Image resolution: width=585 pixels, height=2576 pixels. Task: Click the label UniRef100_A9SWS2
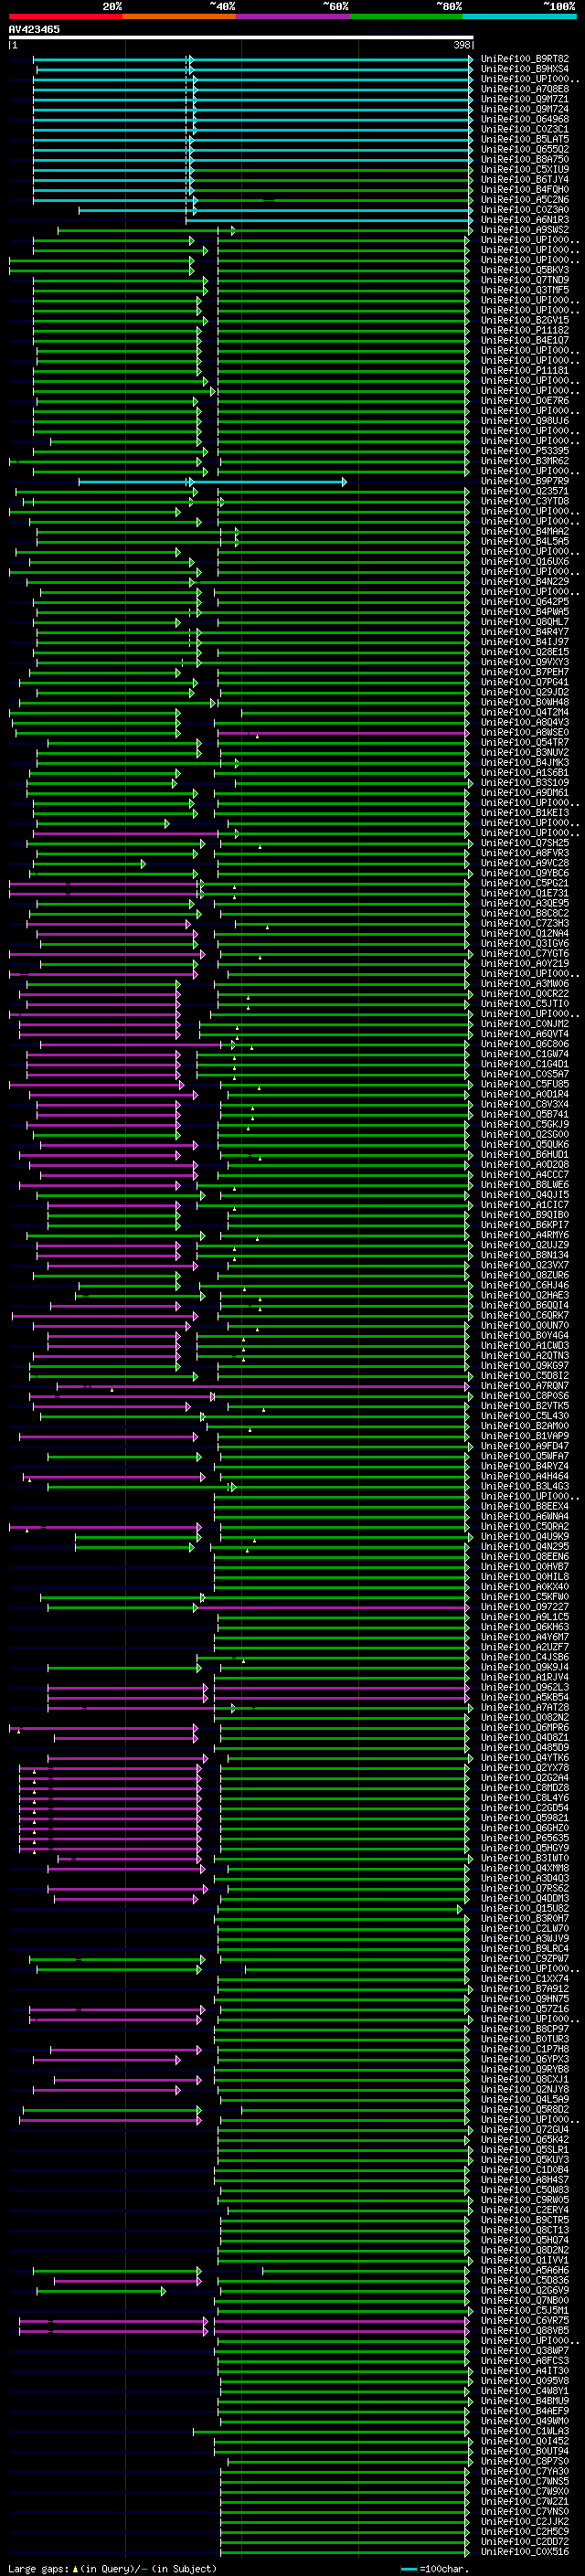point(525,230)
